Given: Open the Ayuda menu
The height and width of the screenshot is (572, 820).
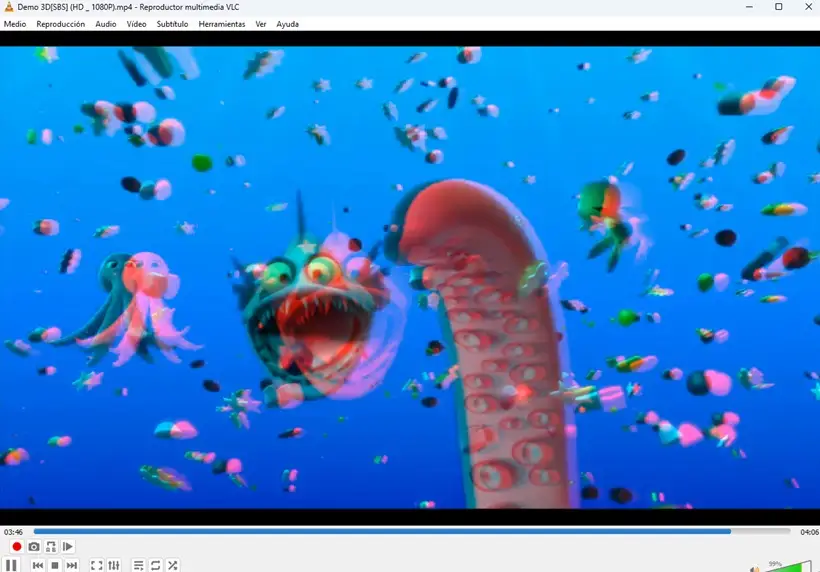Looking at the screenshot, I should tap(288, 24).
